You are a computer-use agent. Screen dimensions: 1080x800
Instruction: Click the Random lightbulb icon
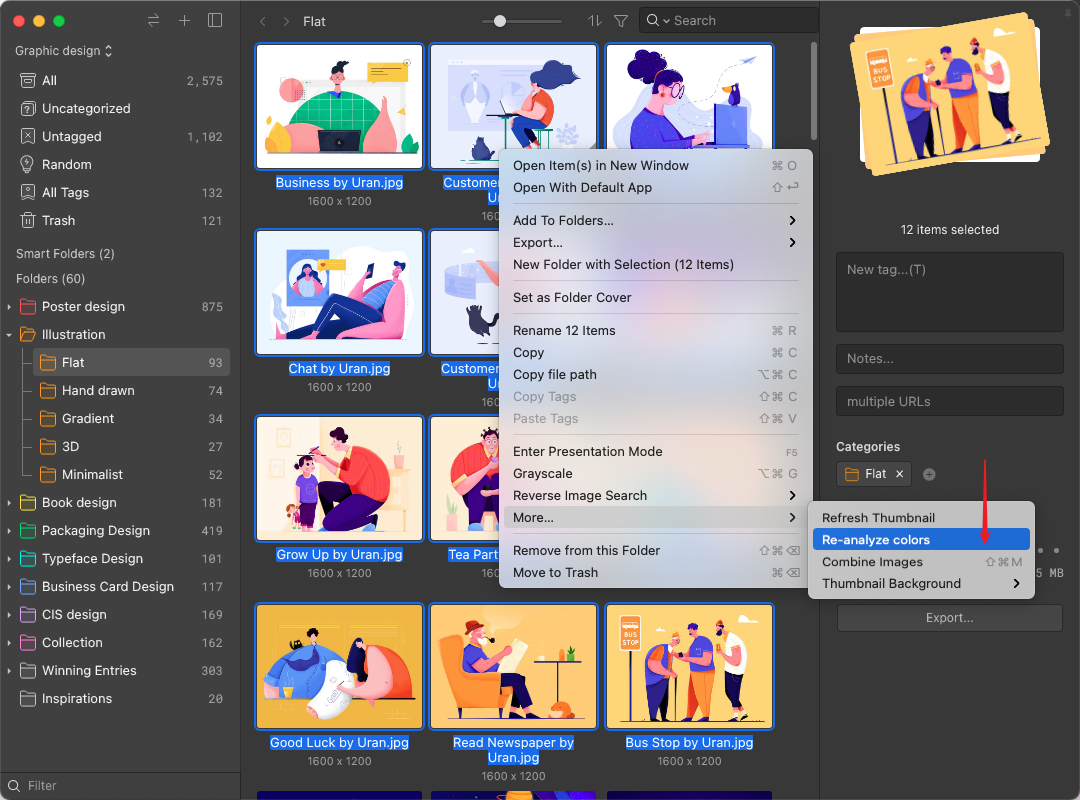(x=27, y=165)
